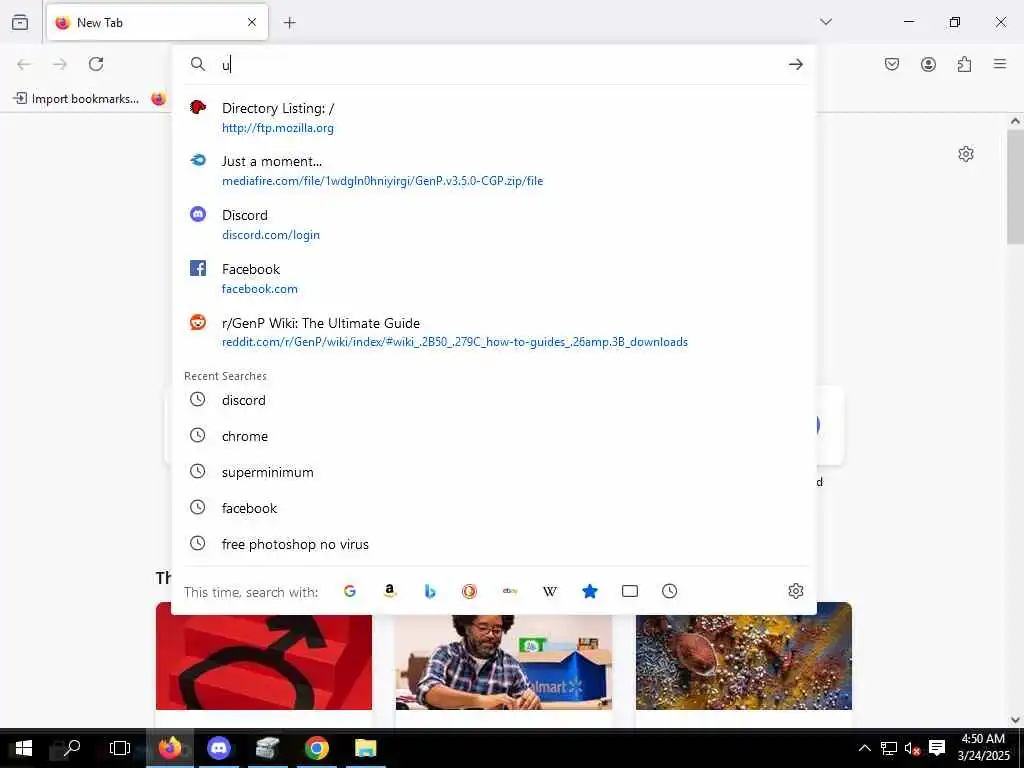Open Windows taskbar search

tap(72, 748)
